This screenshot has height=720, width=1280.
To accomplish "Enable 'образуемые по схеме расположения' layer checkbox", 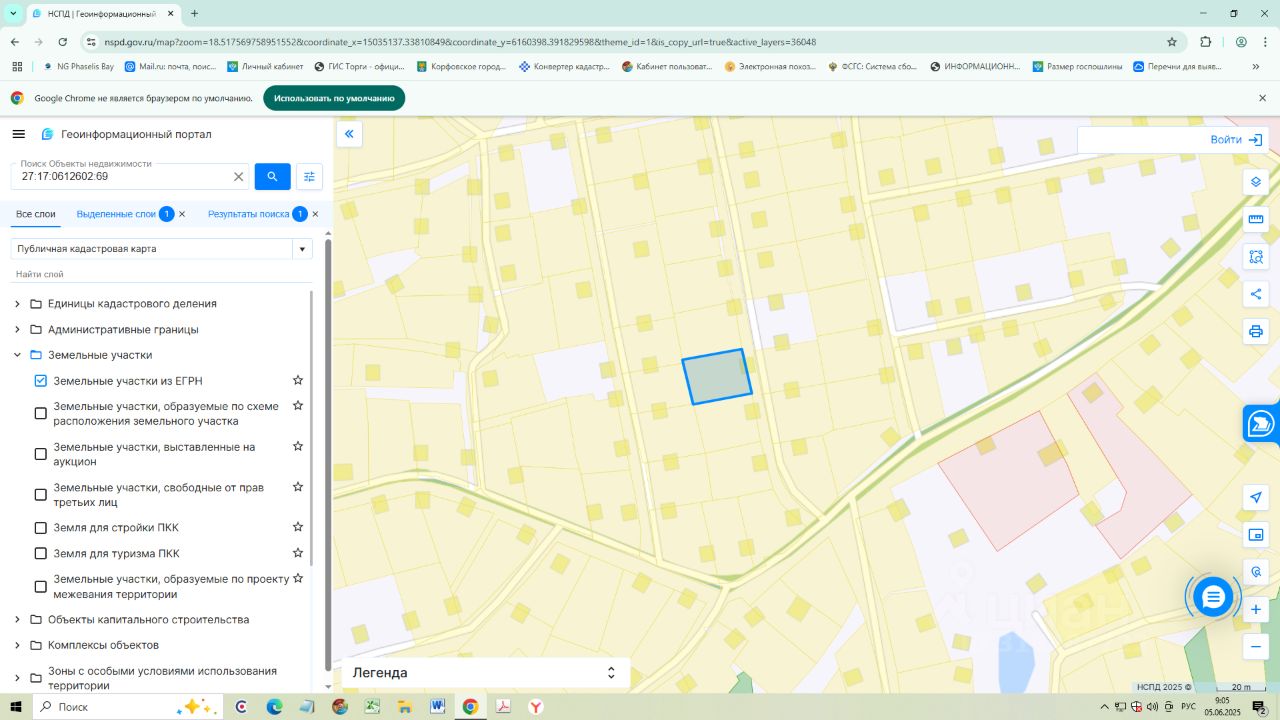I will [x=41, y=413].
